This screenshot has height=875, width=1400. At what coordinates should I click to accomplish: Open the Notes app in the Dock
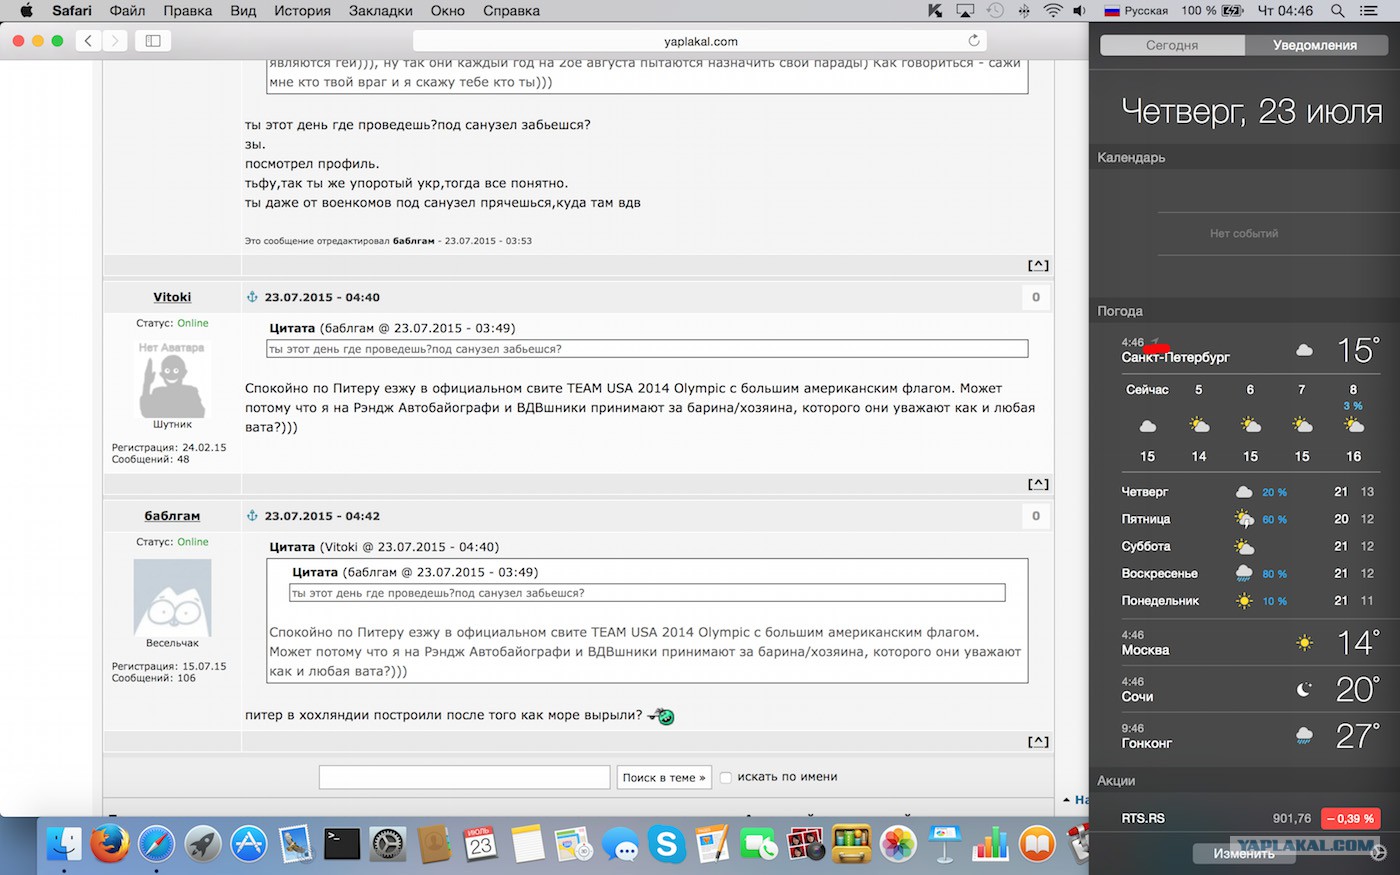pyautogui.click(x=527, y=845)
